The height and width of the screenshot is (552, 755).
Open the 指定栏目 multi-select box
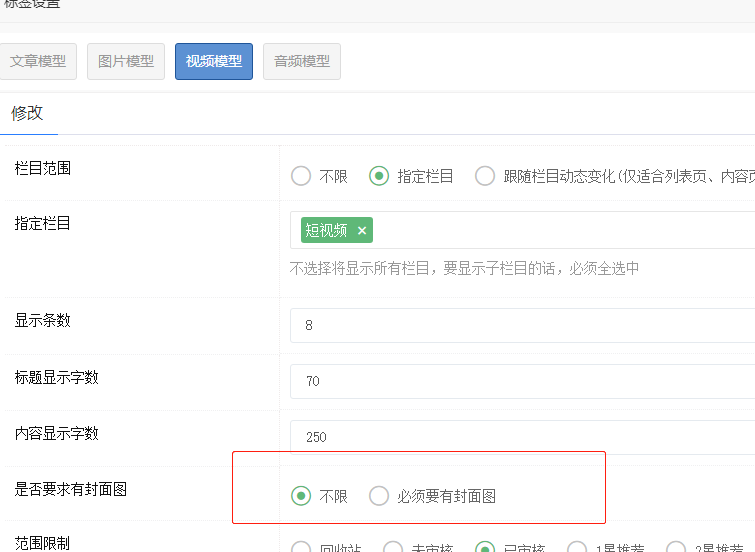[560, 231]
